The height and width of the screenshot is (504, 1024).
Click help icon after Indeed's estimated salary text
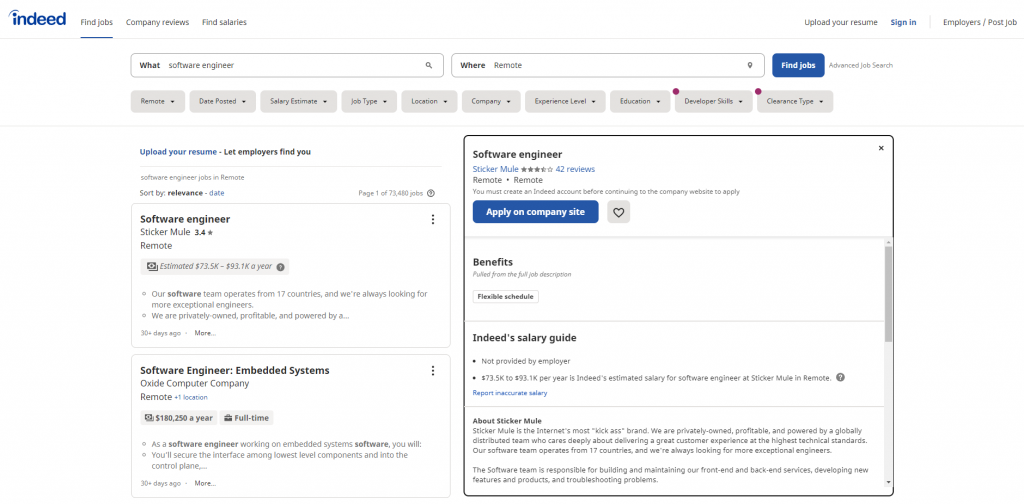click(x=840, y=377)
